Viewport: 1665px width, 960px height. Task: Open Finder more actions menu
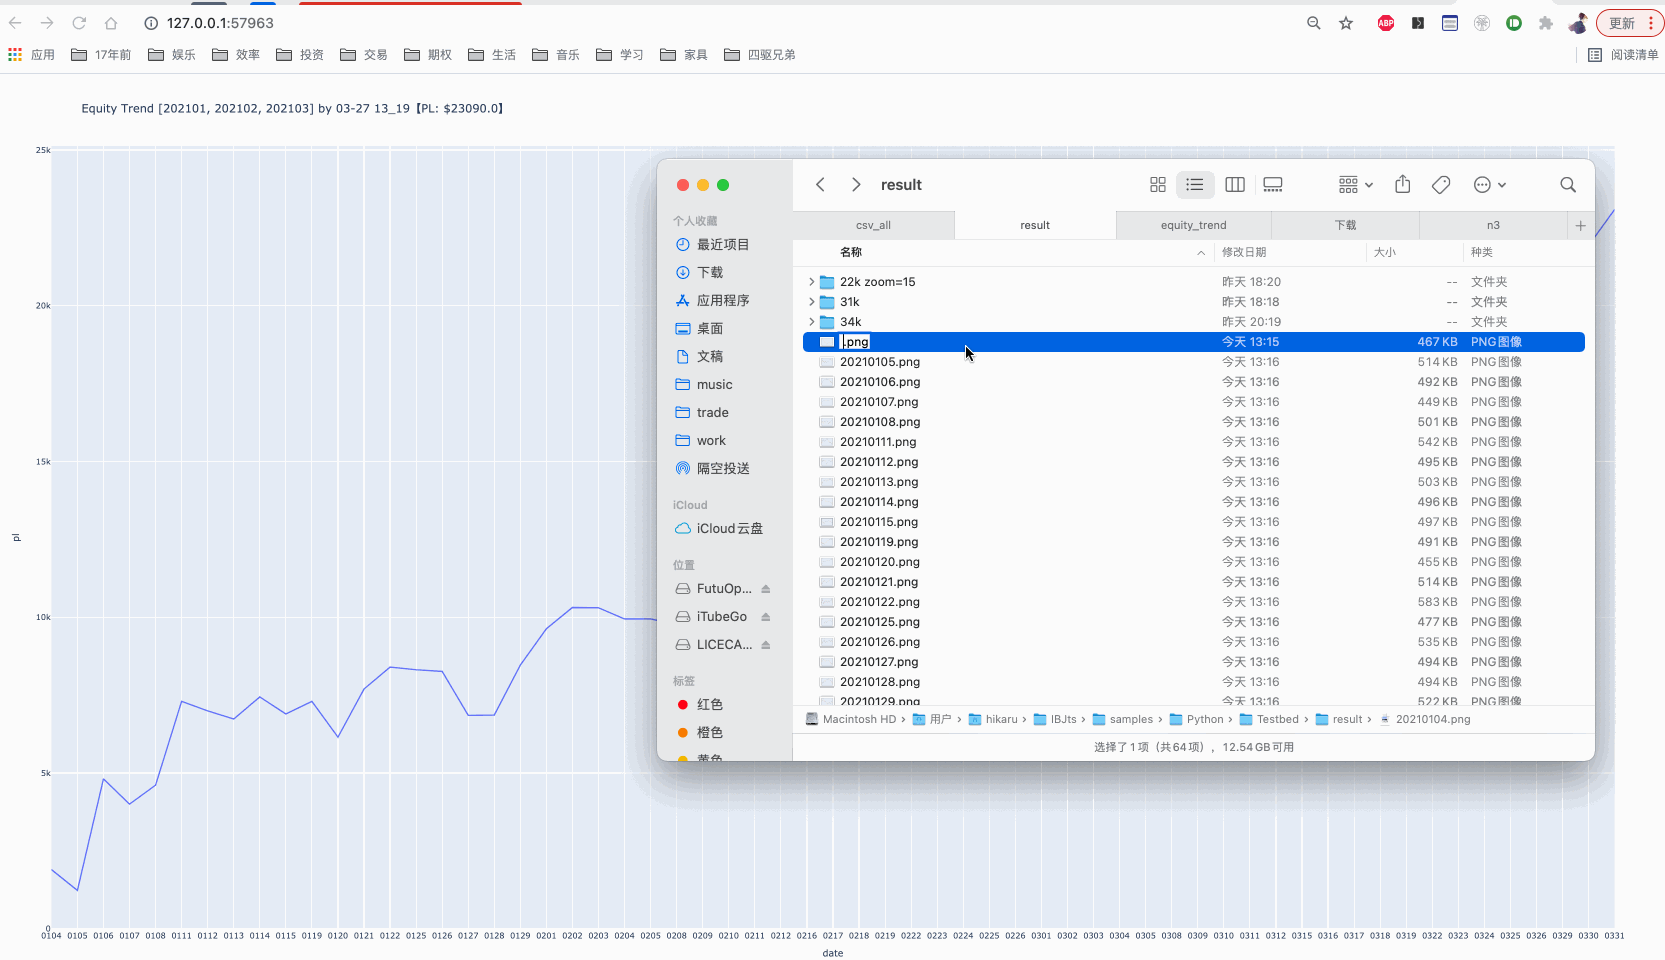point(1490,185)
